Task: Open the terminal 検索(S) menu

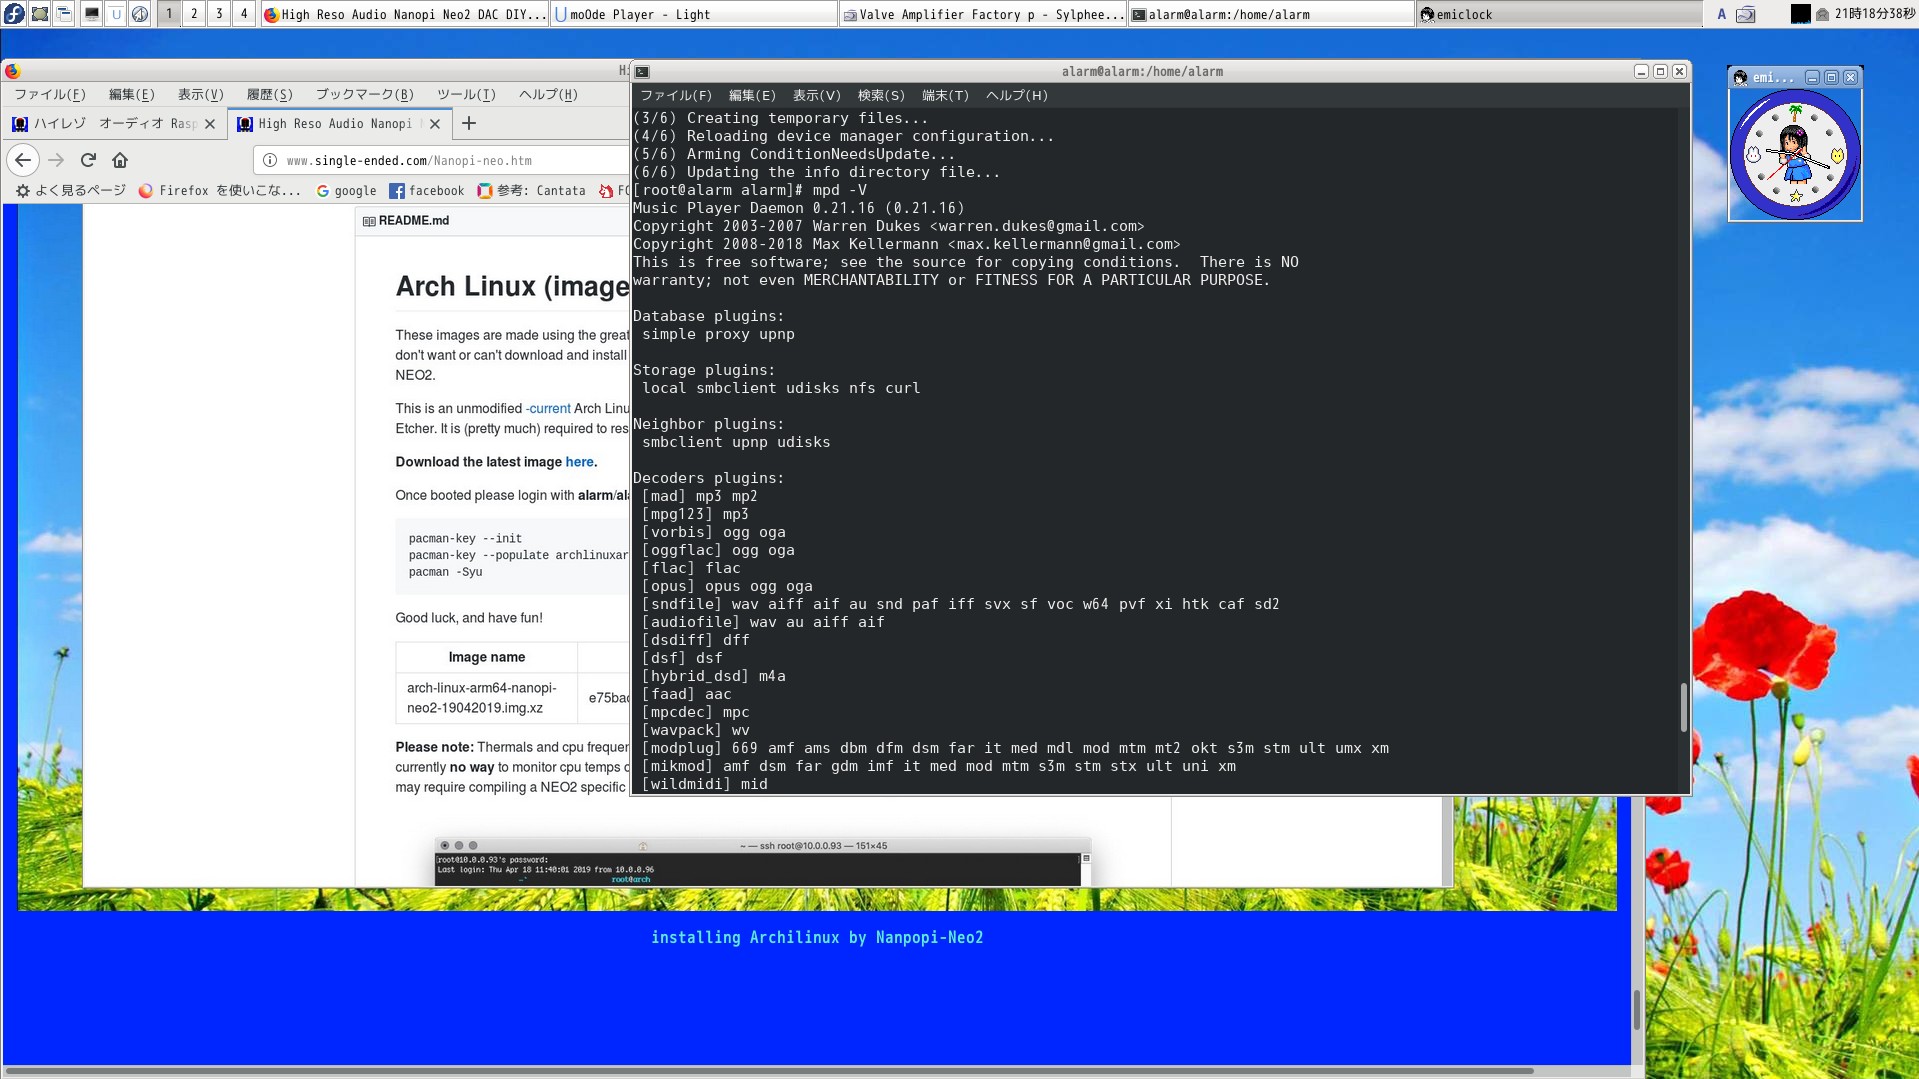Action: coord(880,95)
